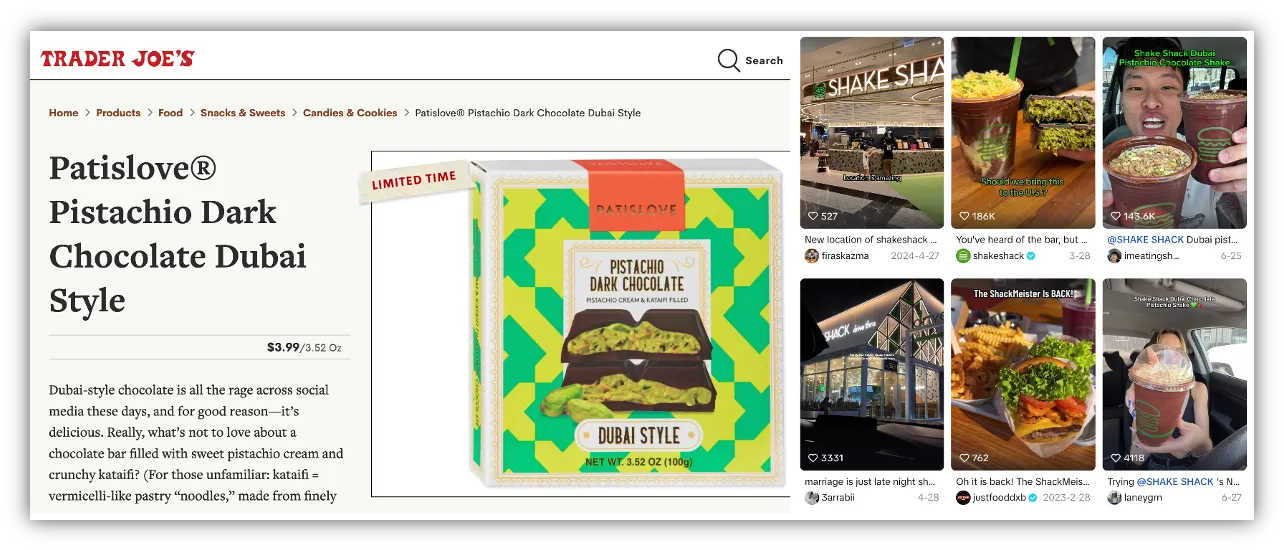Go to Home in the breadcrumb
Image resolution: width=1284 pixels, height=550 pixels.
click(x=63, y=113)
